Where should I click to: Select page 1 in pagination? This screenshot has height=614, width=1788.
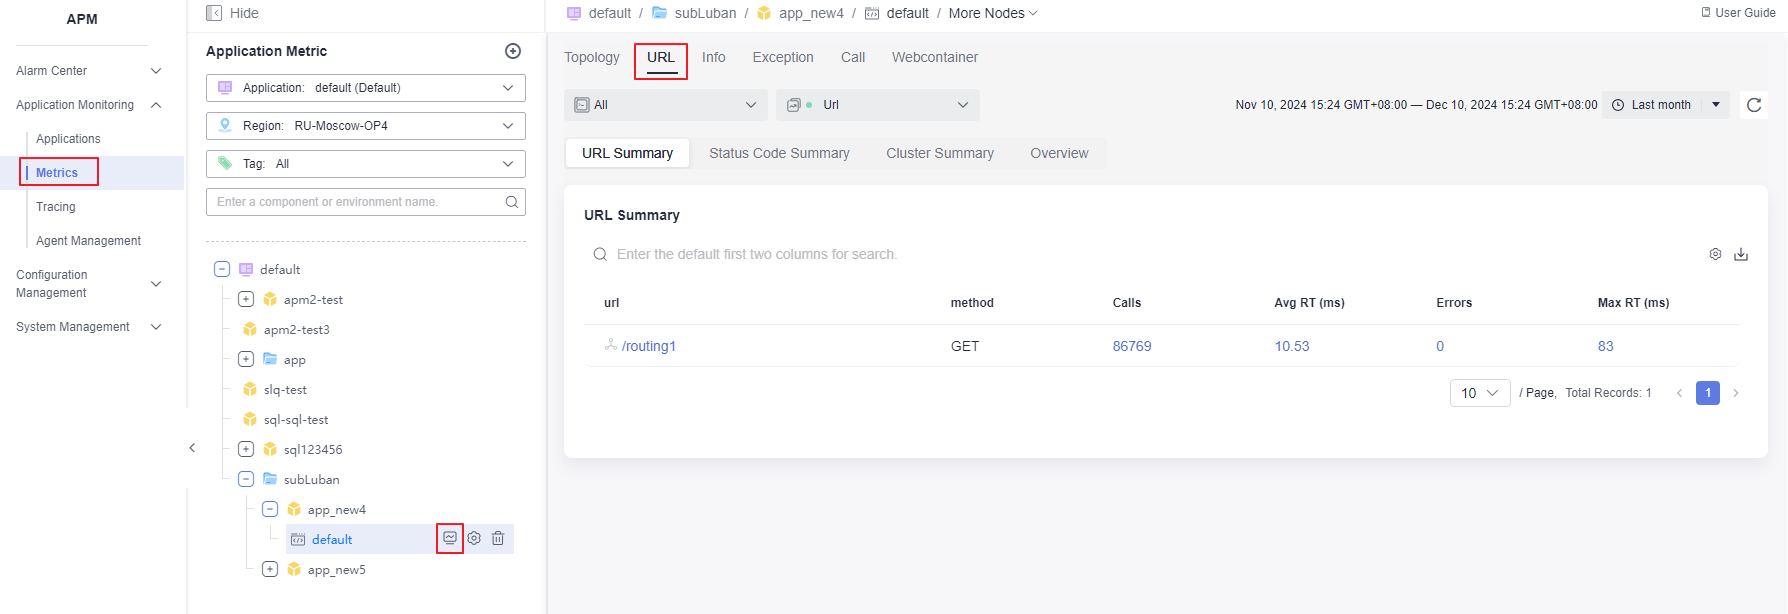tap(1708, 393)
